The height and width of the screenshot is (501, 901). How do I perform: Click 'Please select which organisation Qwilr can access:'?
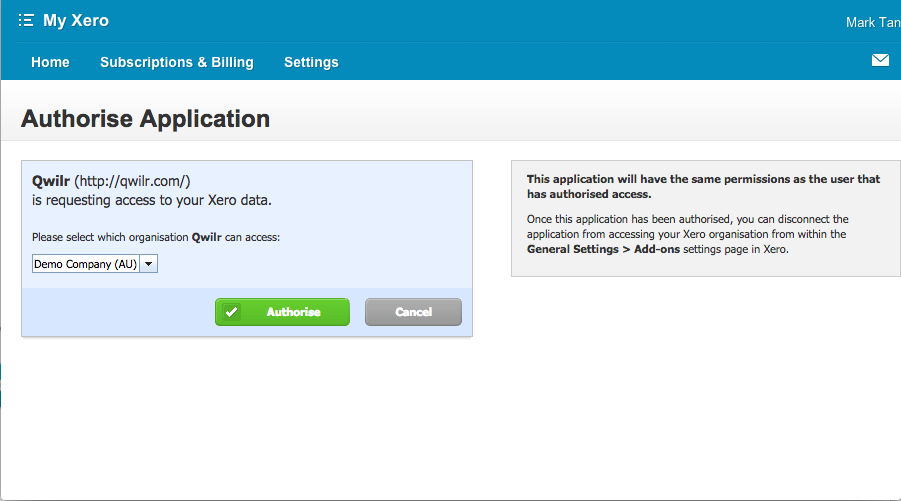click(x=156, y=237)
